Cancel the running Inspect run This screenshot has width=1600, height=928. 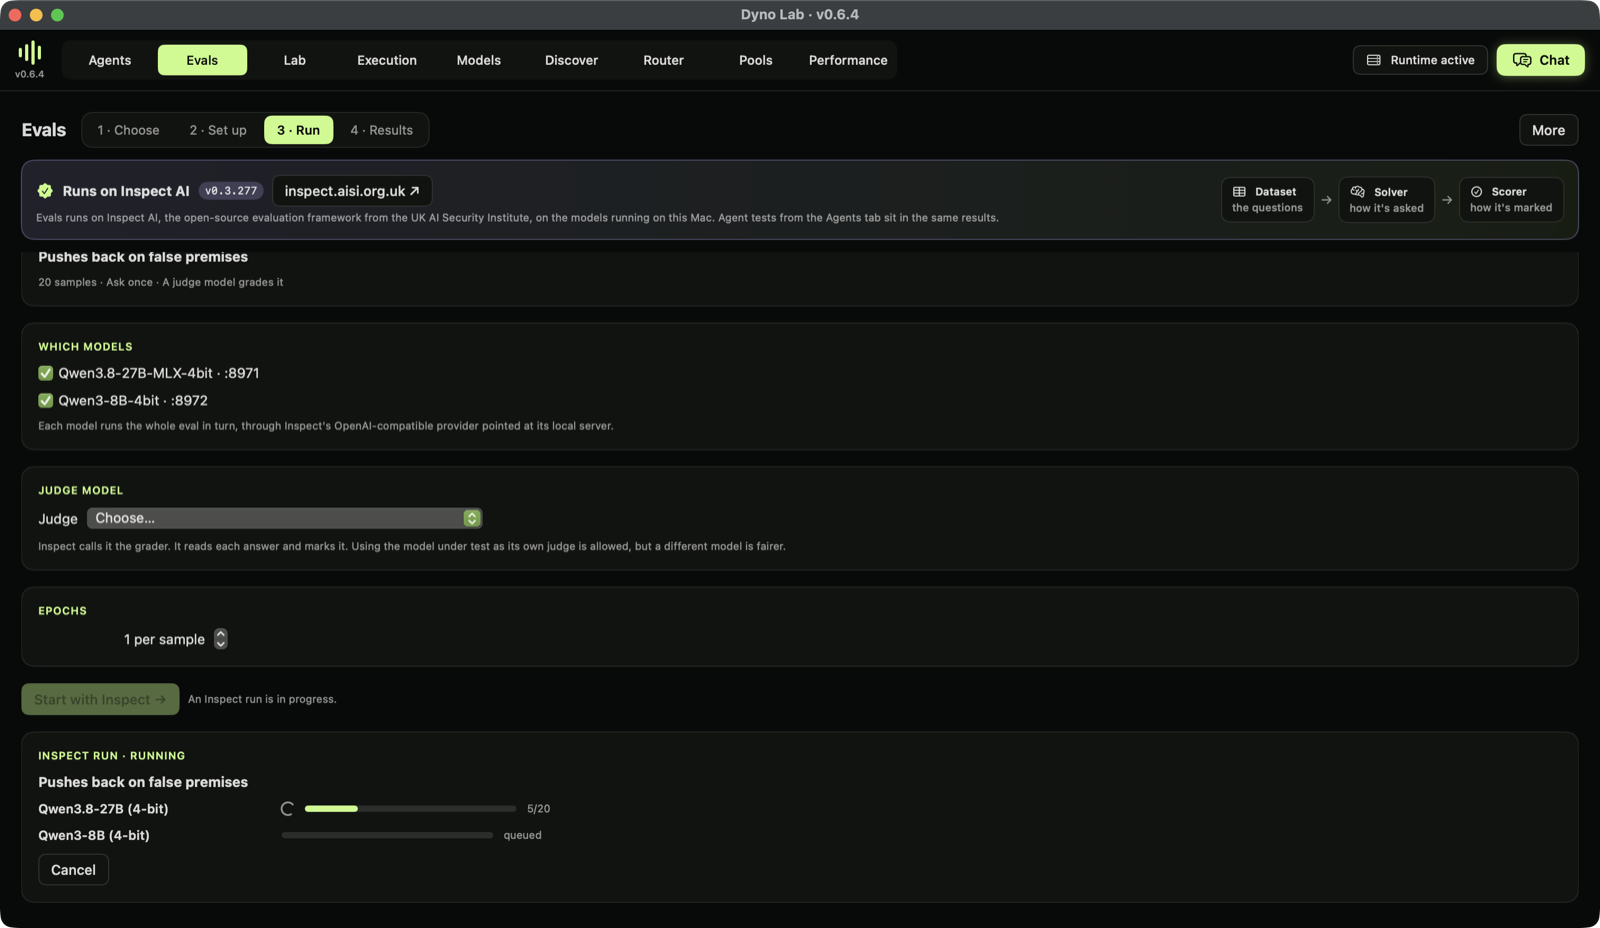73,870
